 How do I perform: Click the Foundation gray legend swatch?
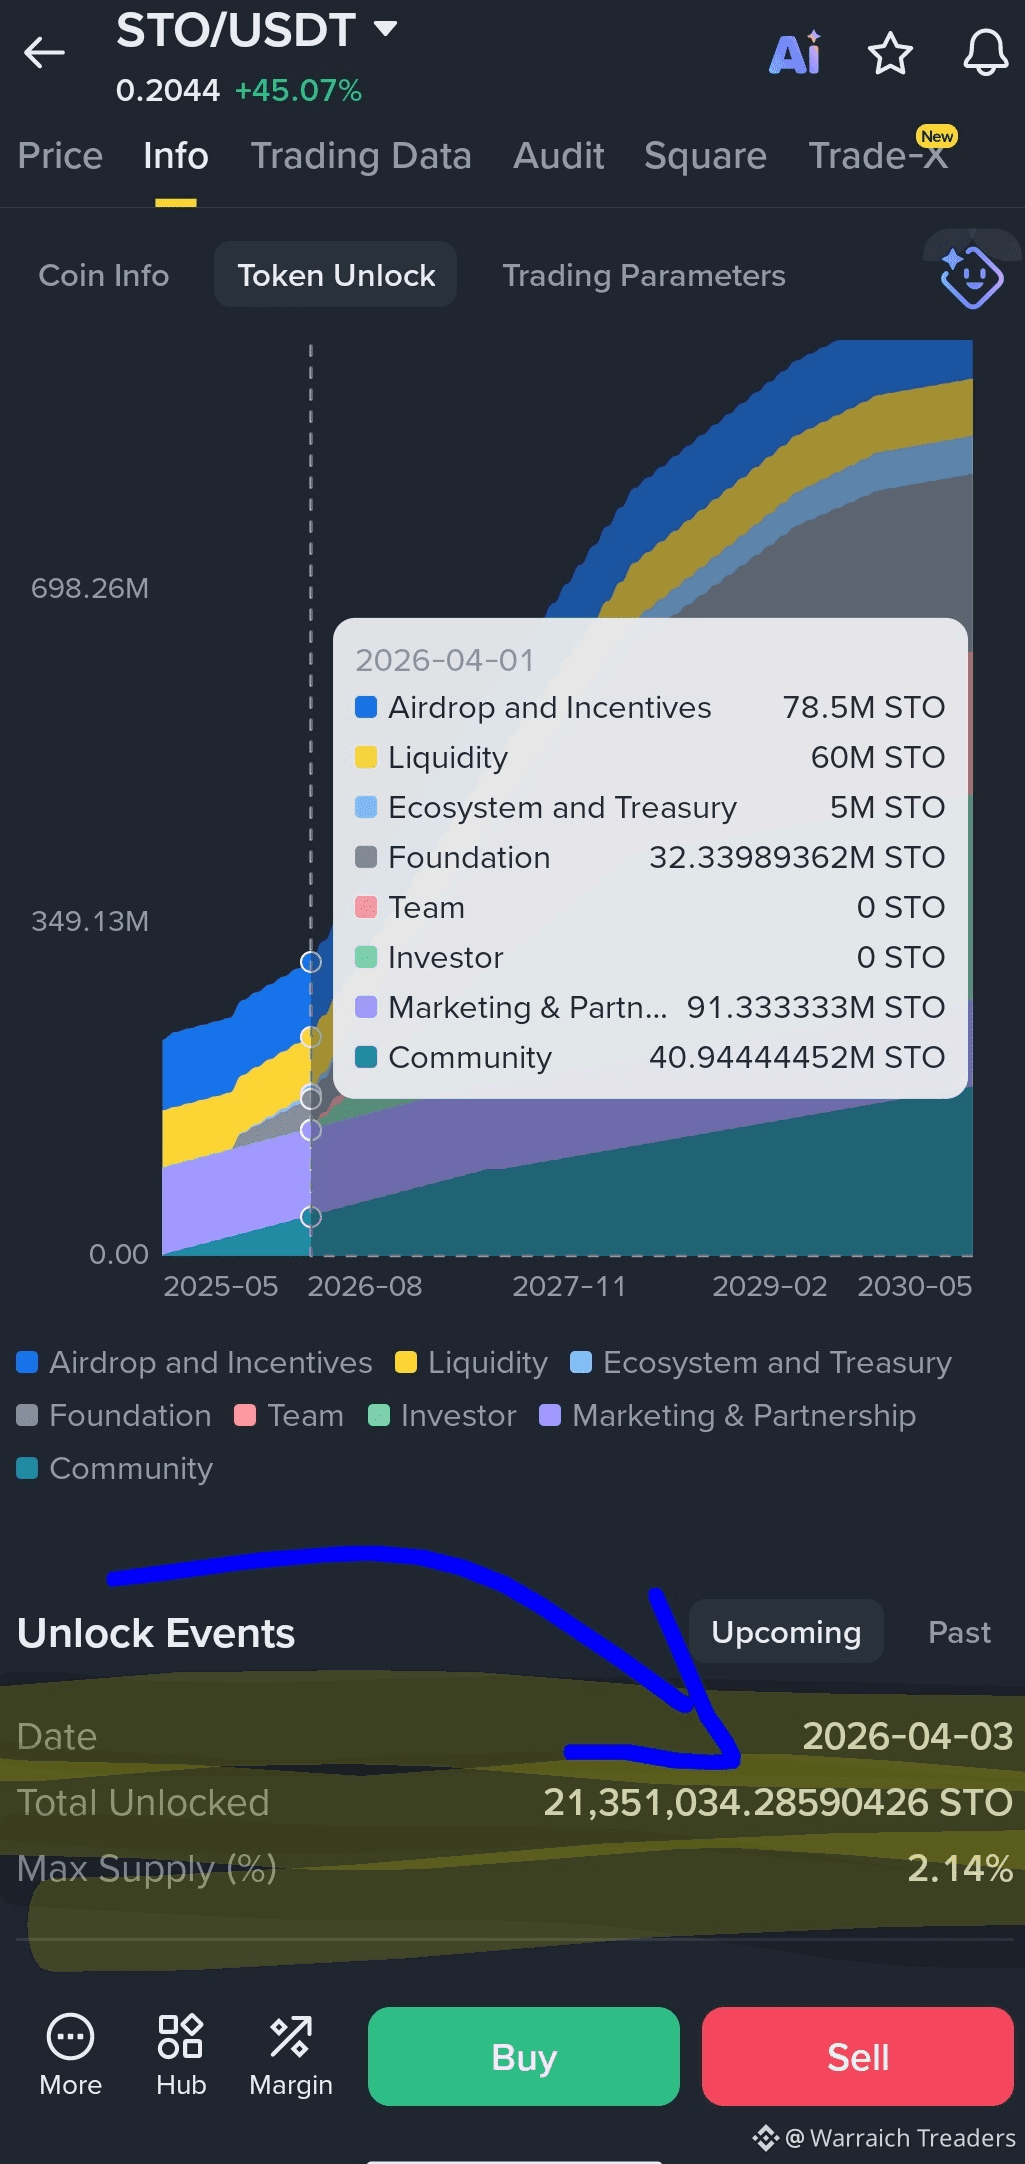(27, 1415)
